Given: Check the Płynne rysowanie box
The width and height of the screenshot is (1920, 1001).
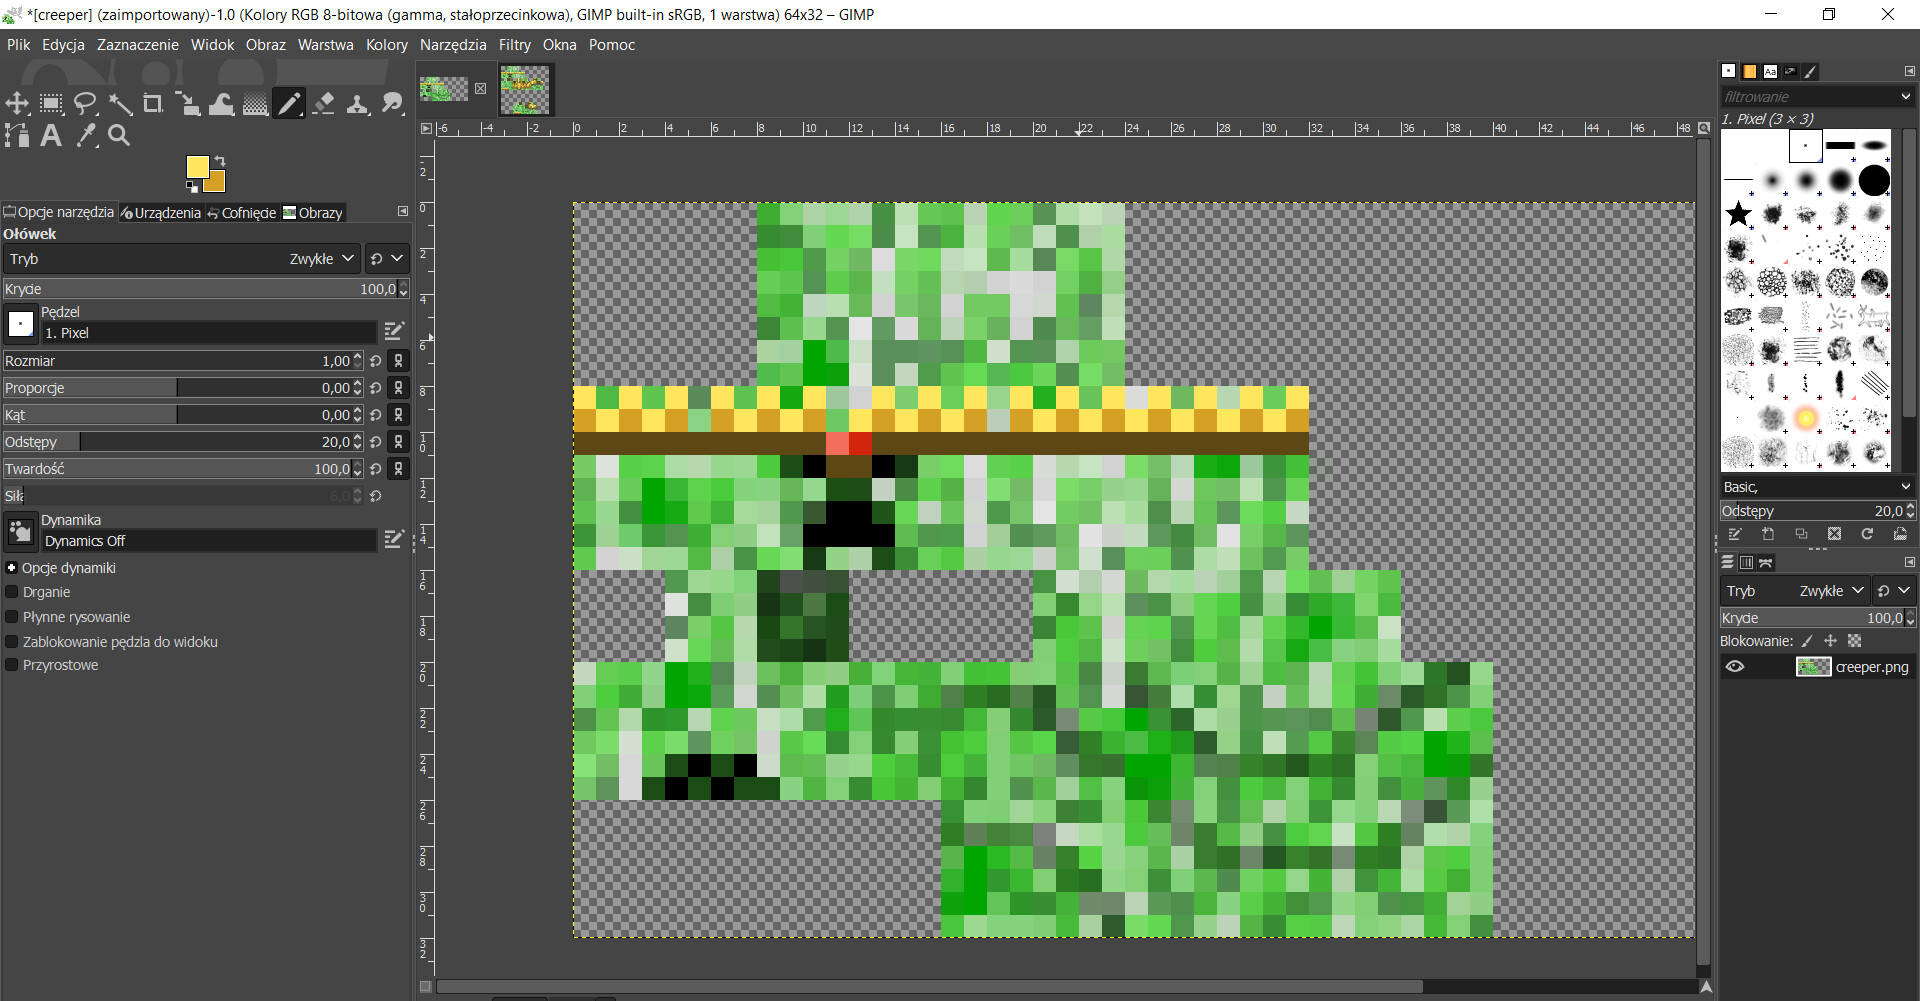Looking at the screenshot, I should [x=12, y=617].
